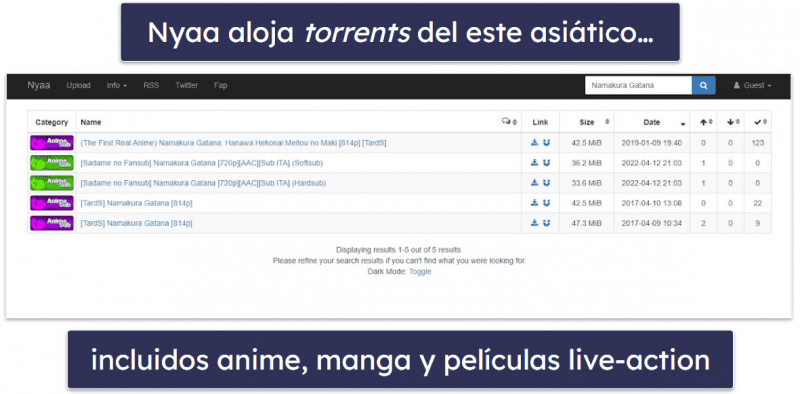This screenshot has height=394, width=800.
Task: Click the date 2017-04-09 10:34
Action: tap(652, 223)
